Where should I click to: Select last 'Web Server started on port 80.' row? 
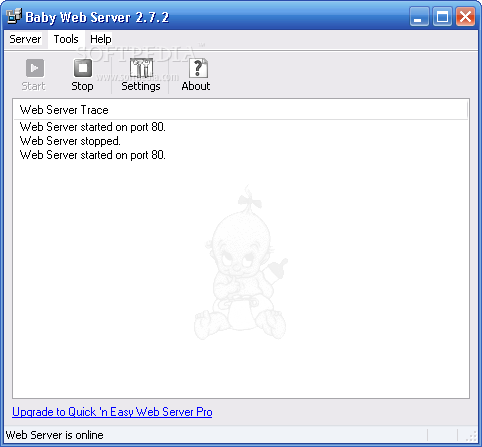point(93,155)
